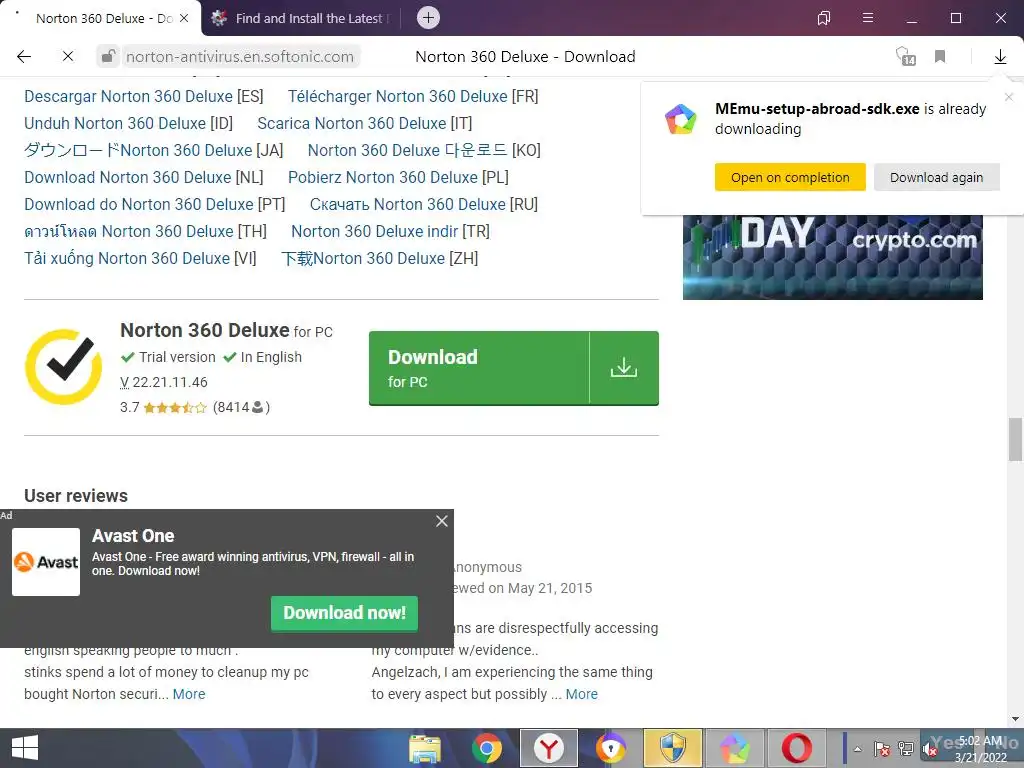This screenshot has height=768, width=1024.
Task: Switch to the Norton 360 Deluxe tab
Action: (x=103, y=18)
